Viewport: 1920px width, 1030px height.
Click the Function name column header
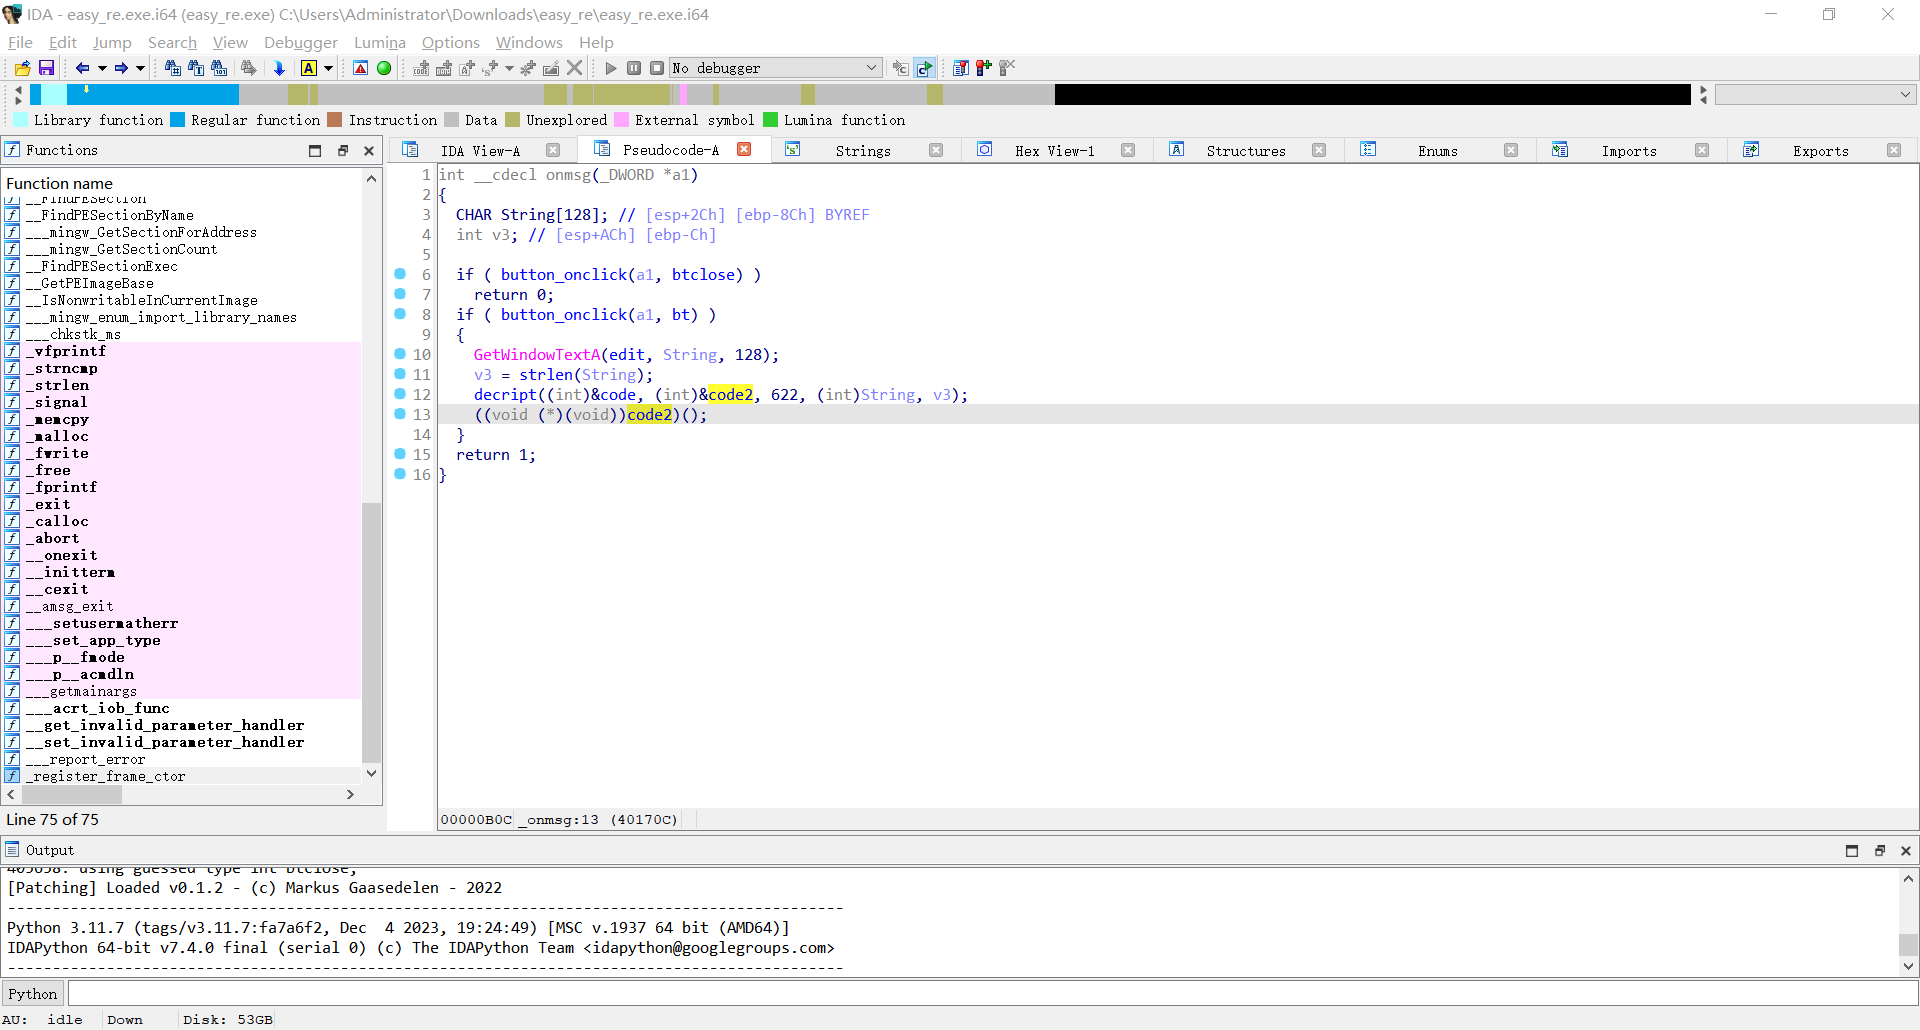pyautogui.click(x=60, y=183)
